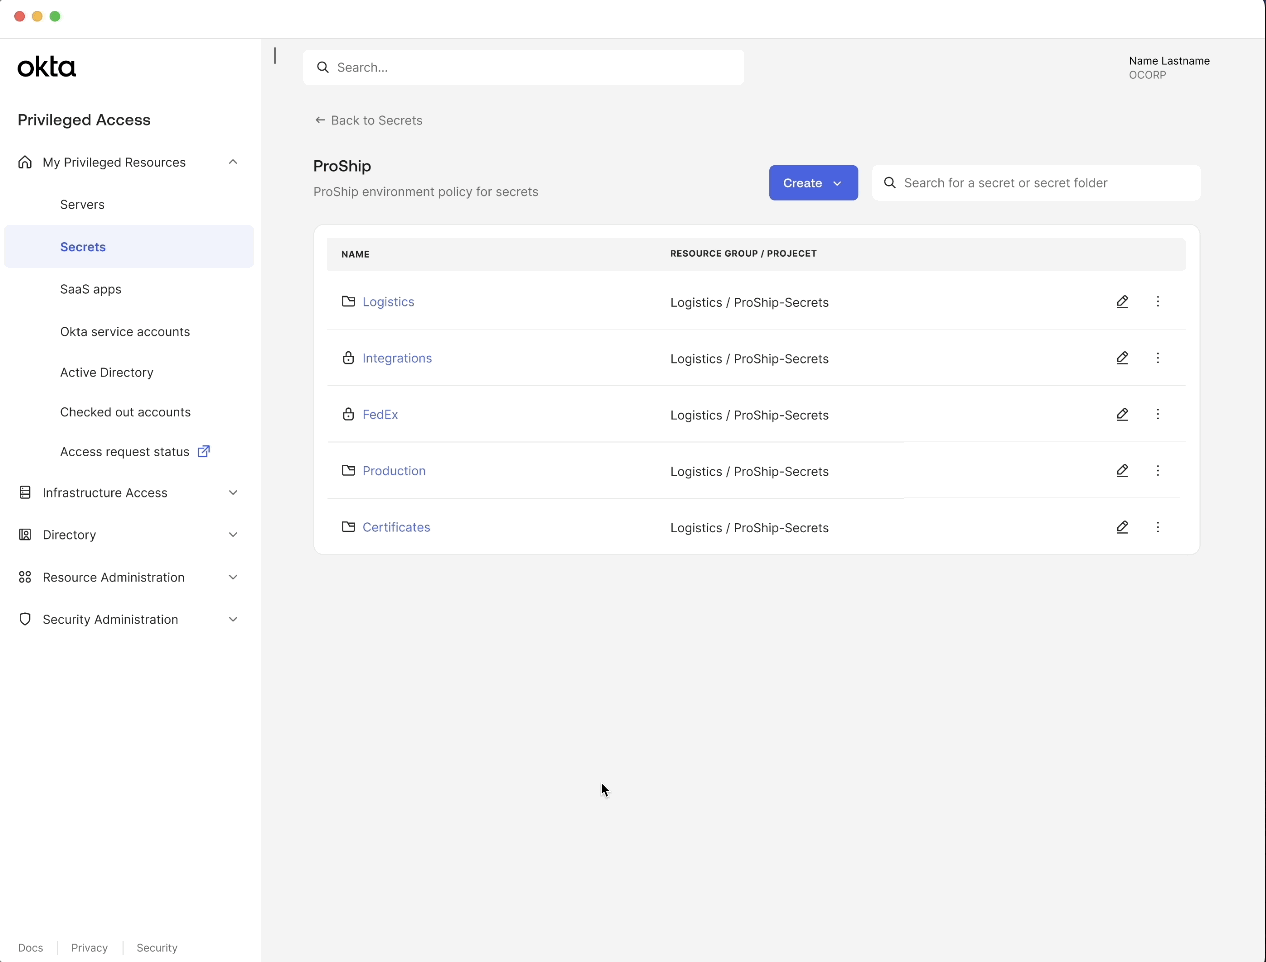1266x962 pixels.
Task: Click the Name Lastname account label
Action: 1169,61
